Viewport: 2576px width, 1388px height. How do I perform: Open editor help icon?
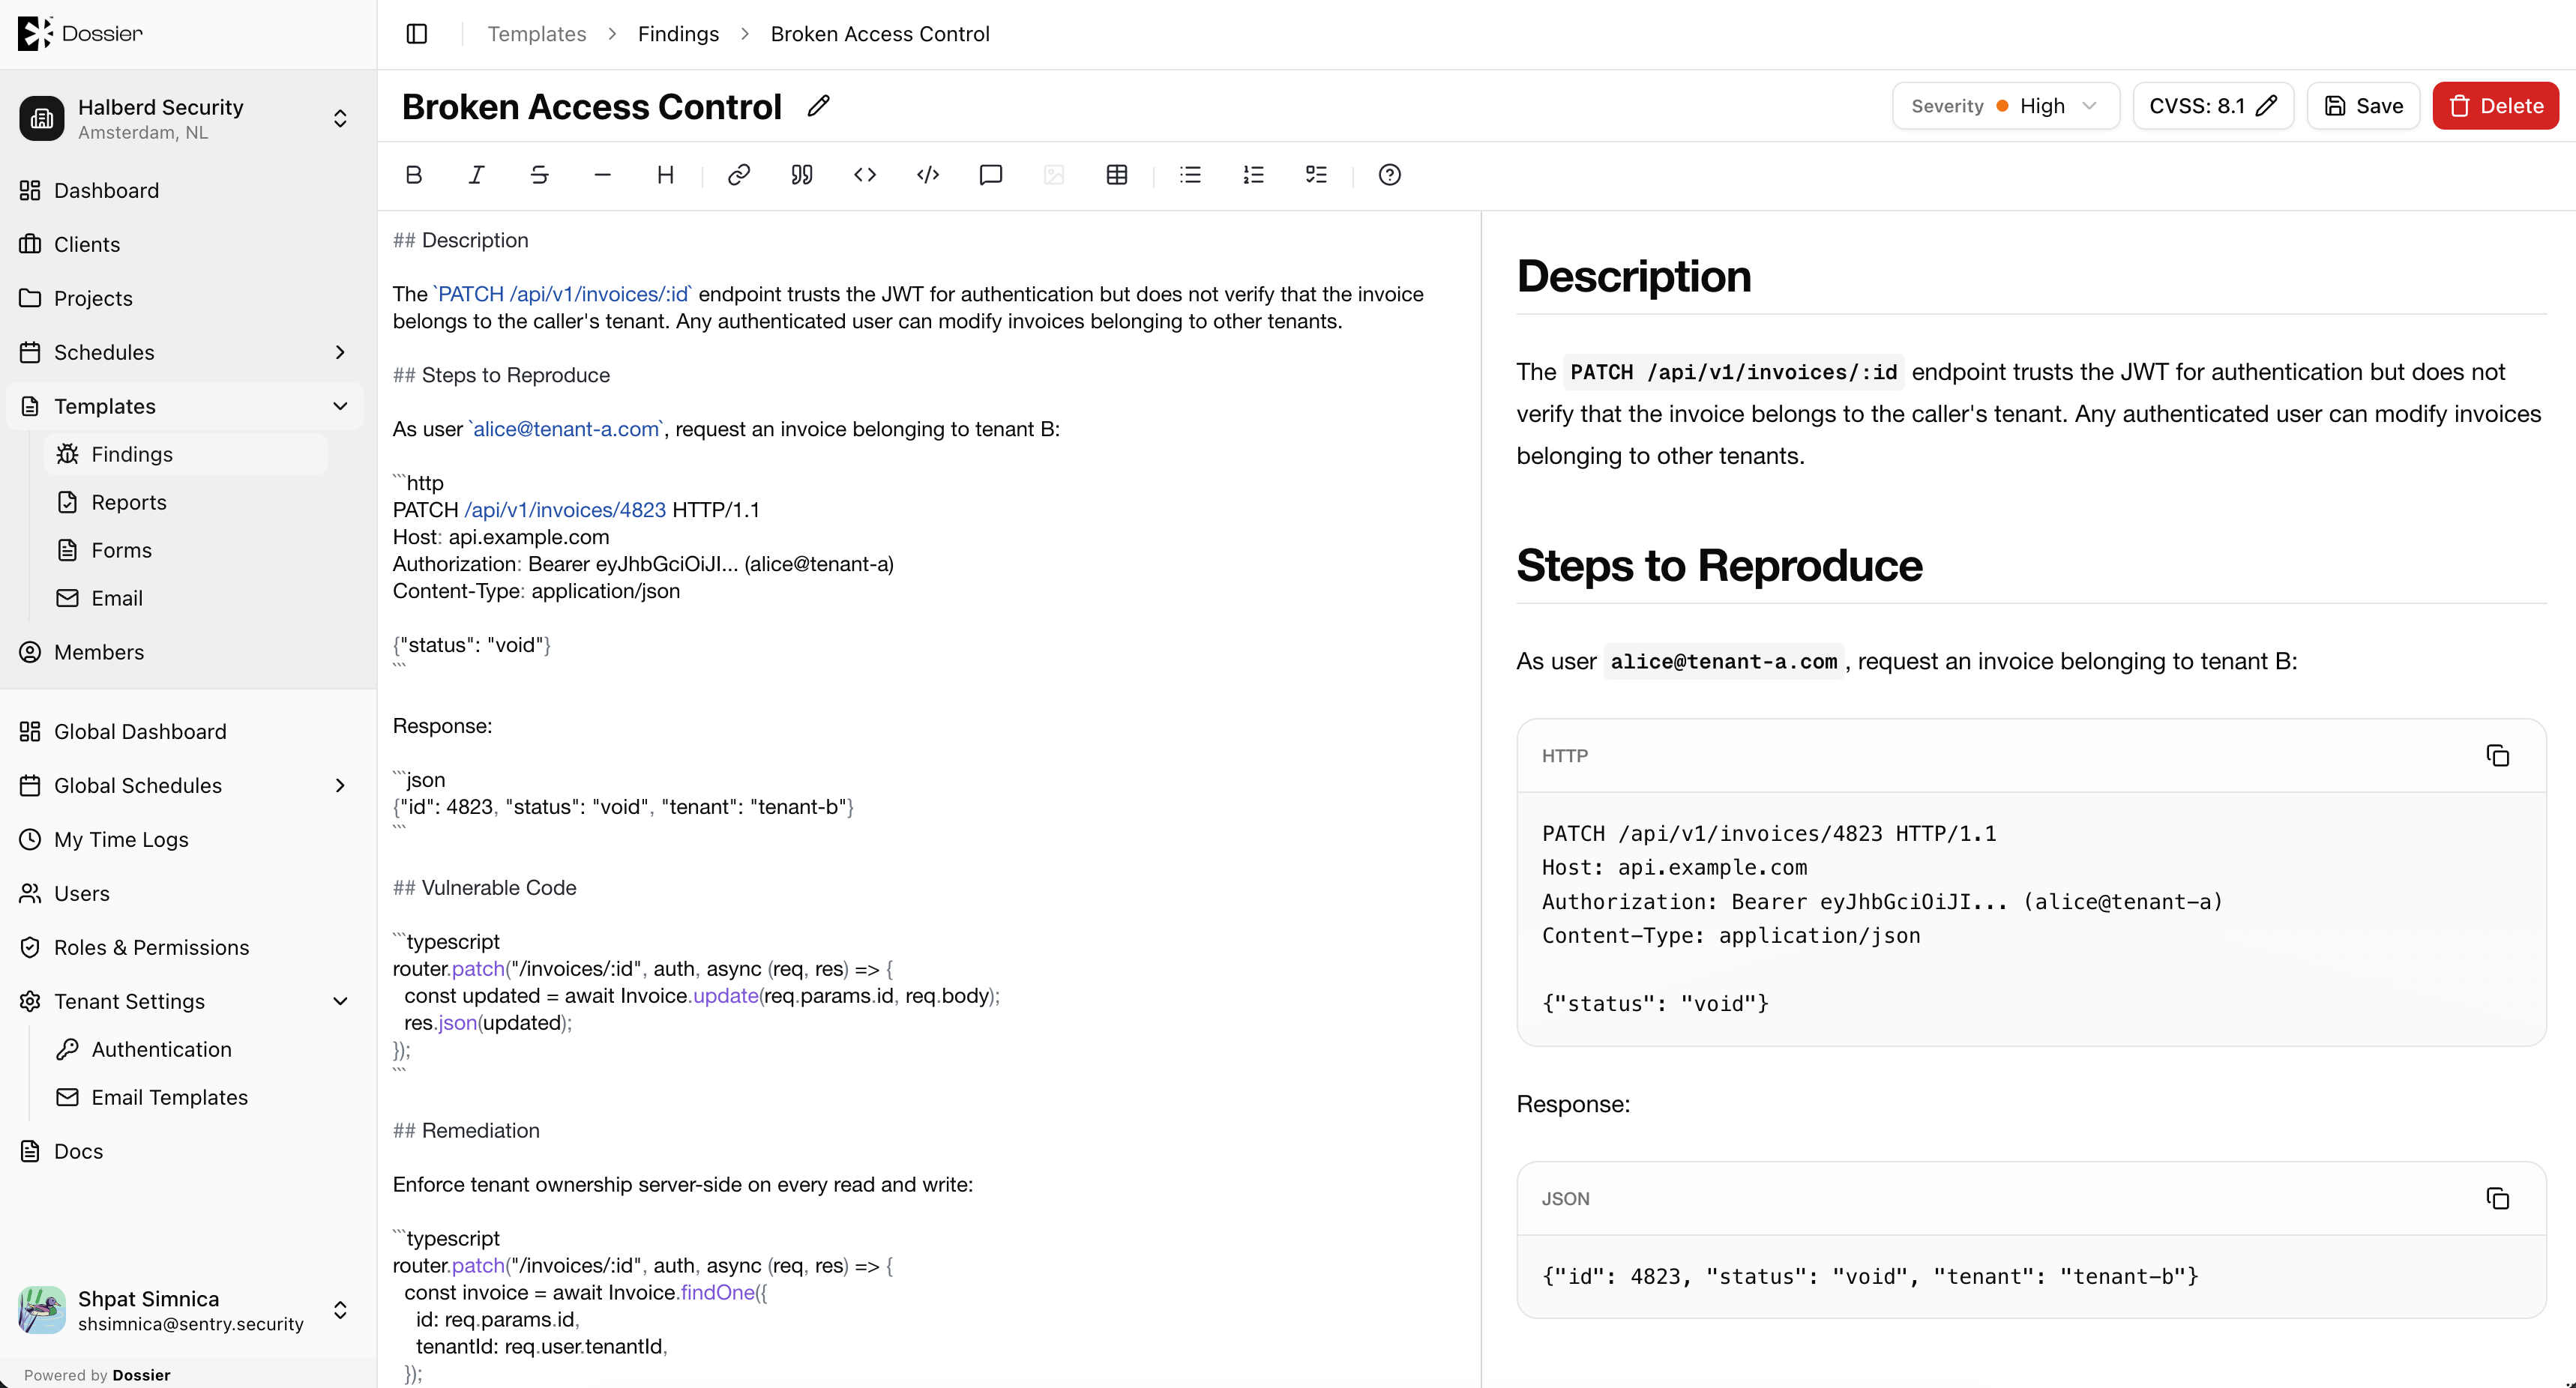[1390, 175]
